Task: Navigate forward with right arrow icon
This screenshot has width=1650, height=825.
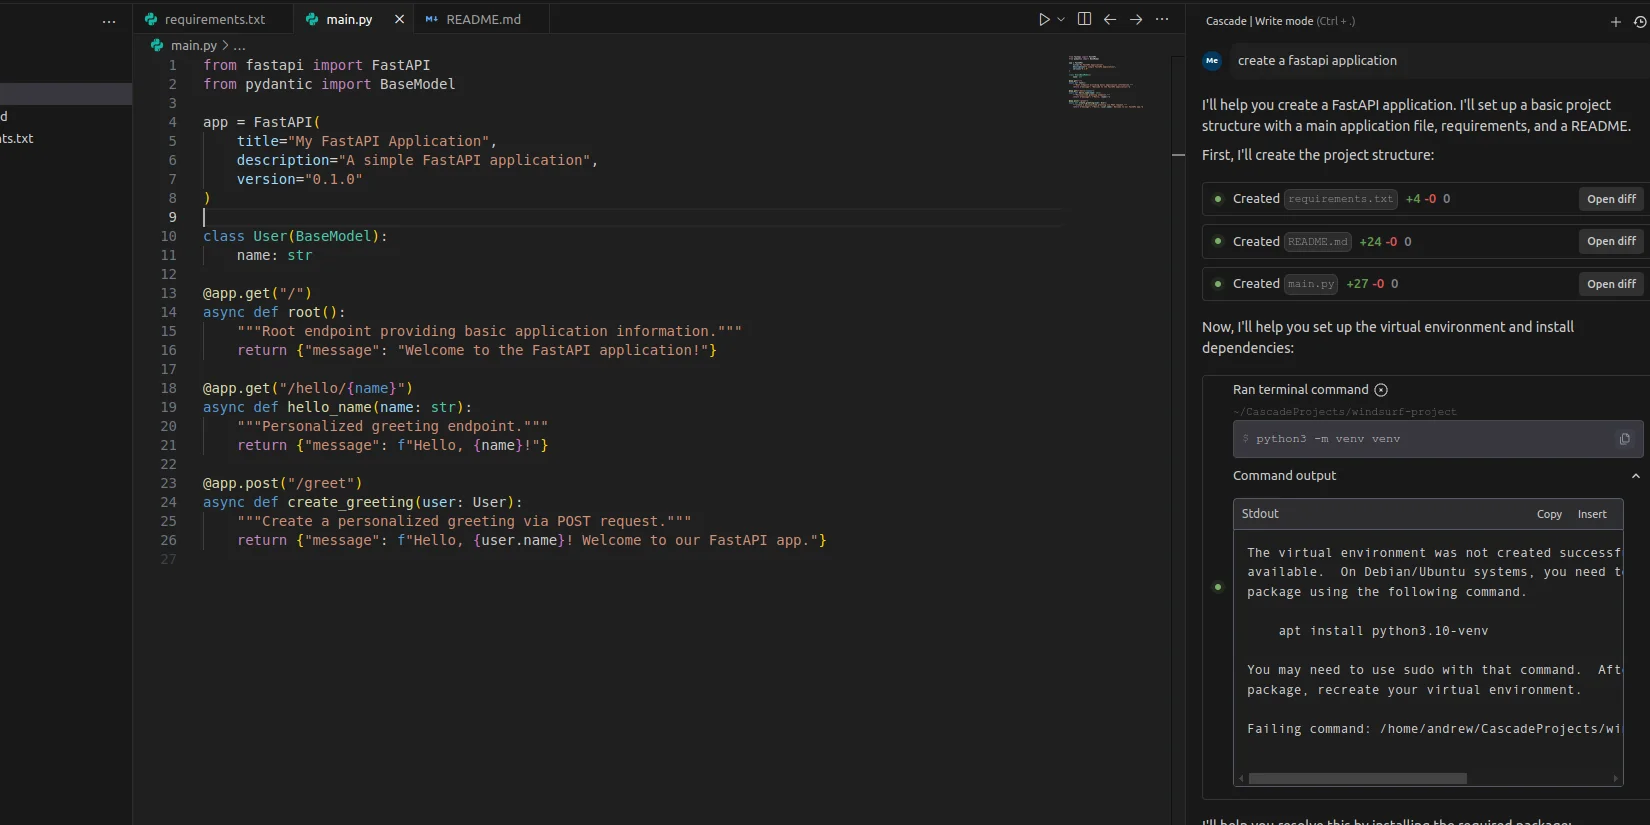Action: tap(1136, 19)
